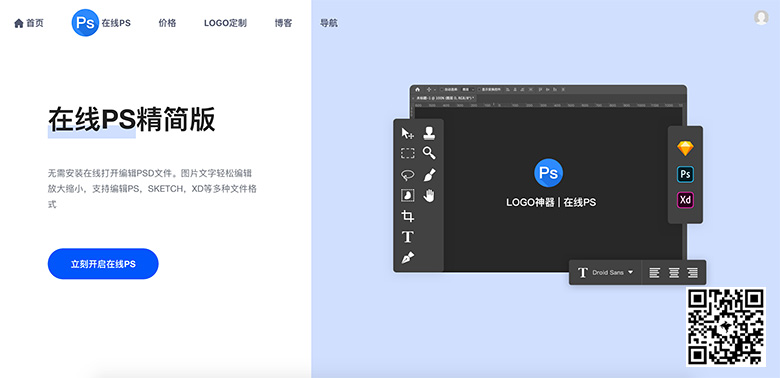Open the user avatar in top right
780x378 pixels.
coord(761,17)
